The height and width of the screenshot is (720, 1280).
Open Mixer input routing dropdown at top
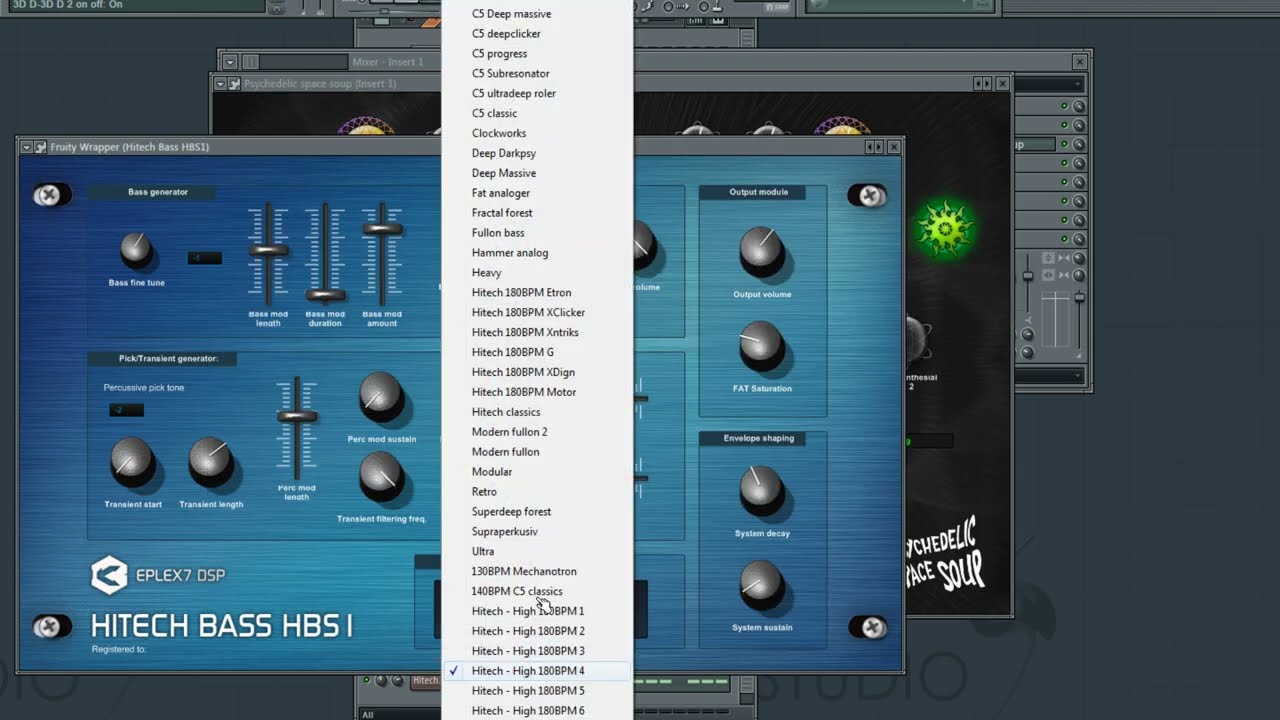1048,84
